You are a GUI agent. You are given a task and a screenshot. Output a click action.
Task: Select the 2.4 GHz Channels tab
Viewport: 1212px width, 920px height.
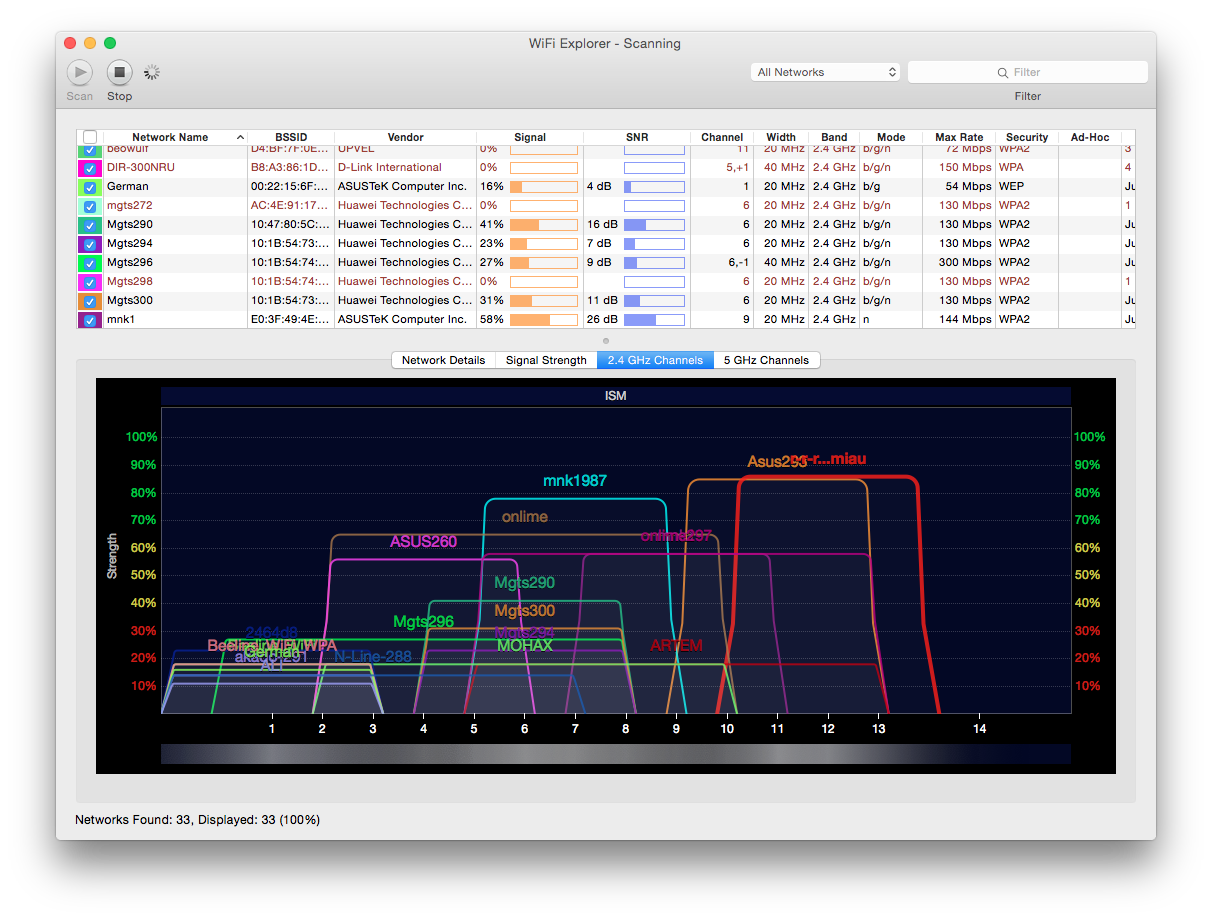[x=655, y=360]
